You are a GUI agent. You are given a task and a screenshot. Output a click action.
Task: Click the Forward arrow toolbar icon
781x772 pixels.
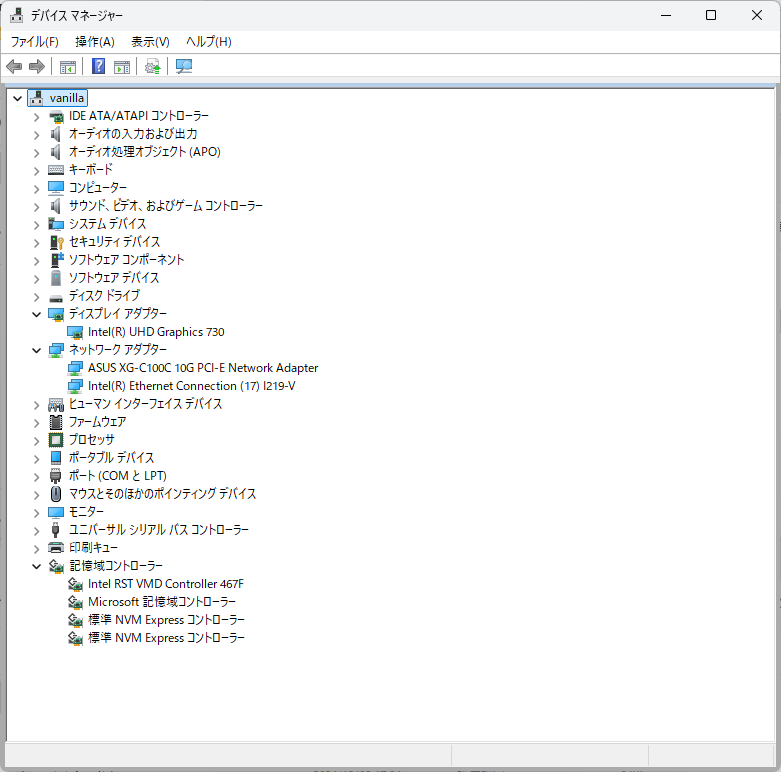pyautogui.click(x=37, y=67)
